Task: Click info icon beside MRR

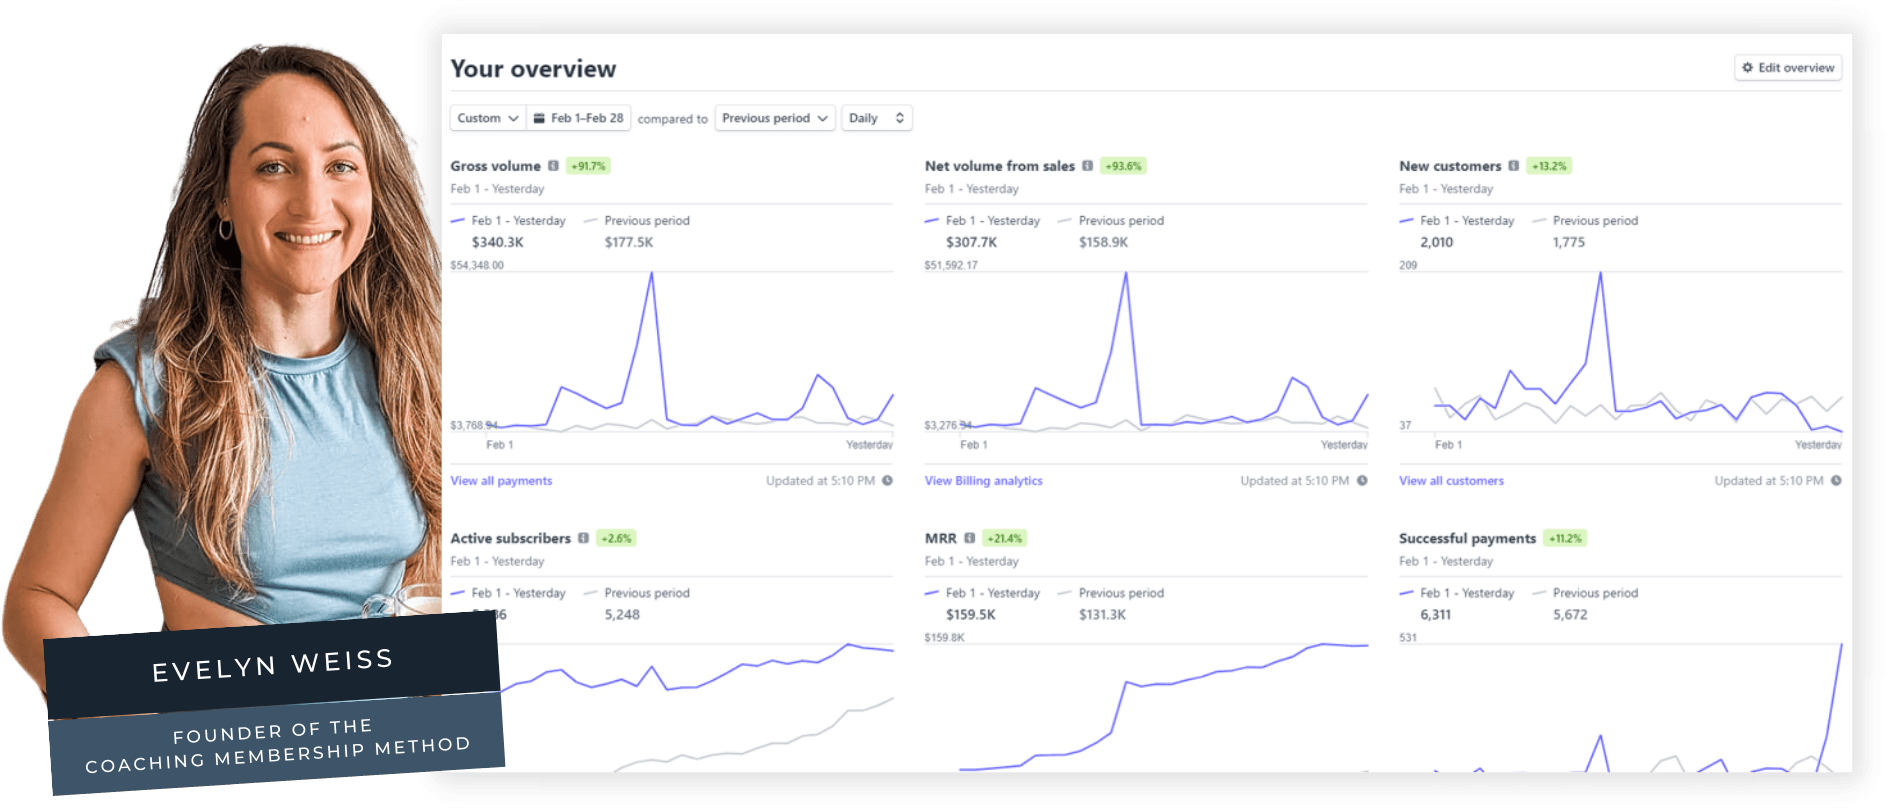Action: tap(969, 538)
